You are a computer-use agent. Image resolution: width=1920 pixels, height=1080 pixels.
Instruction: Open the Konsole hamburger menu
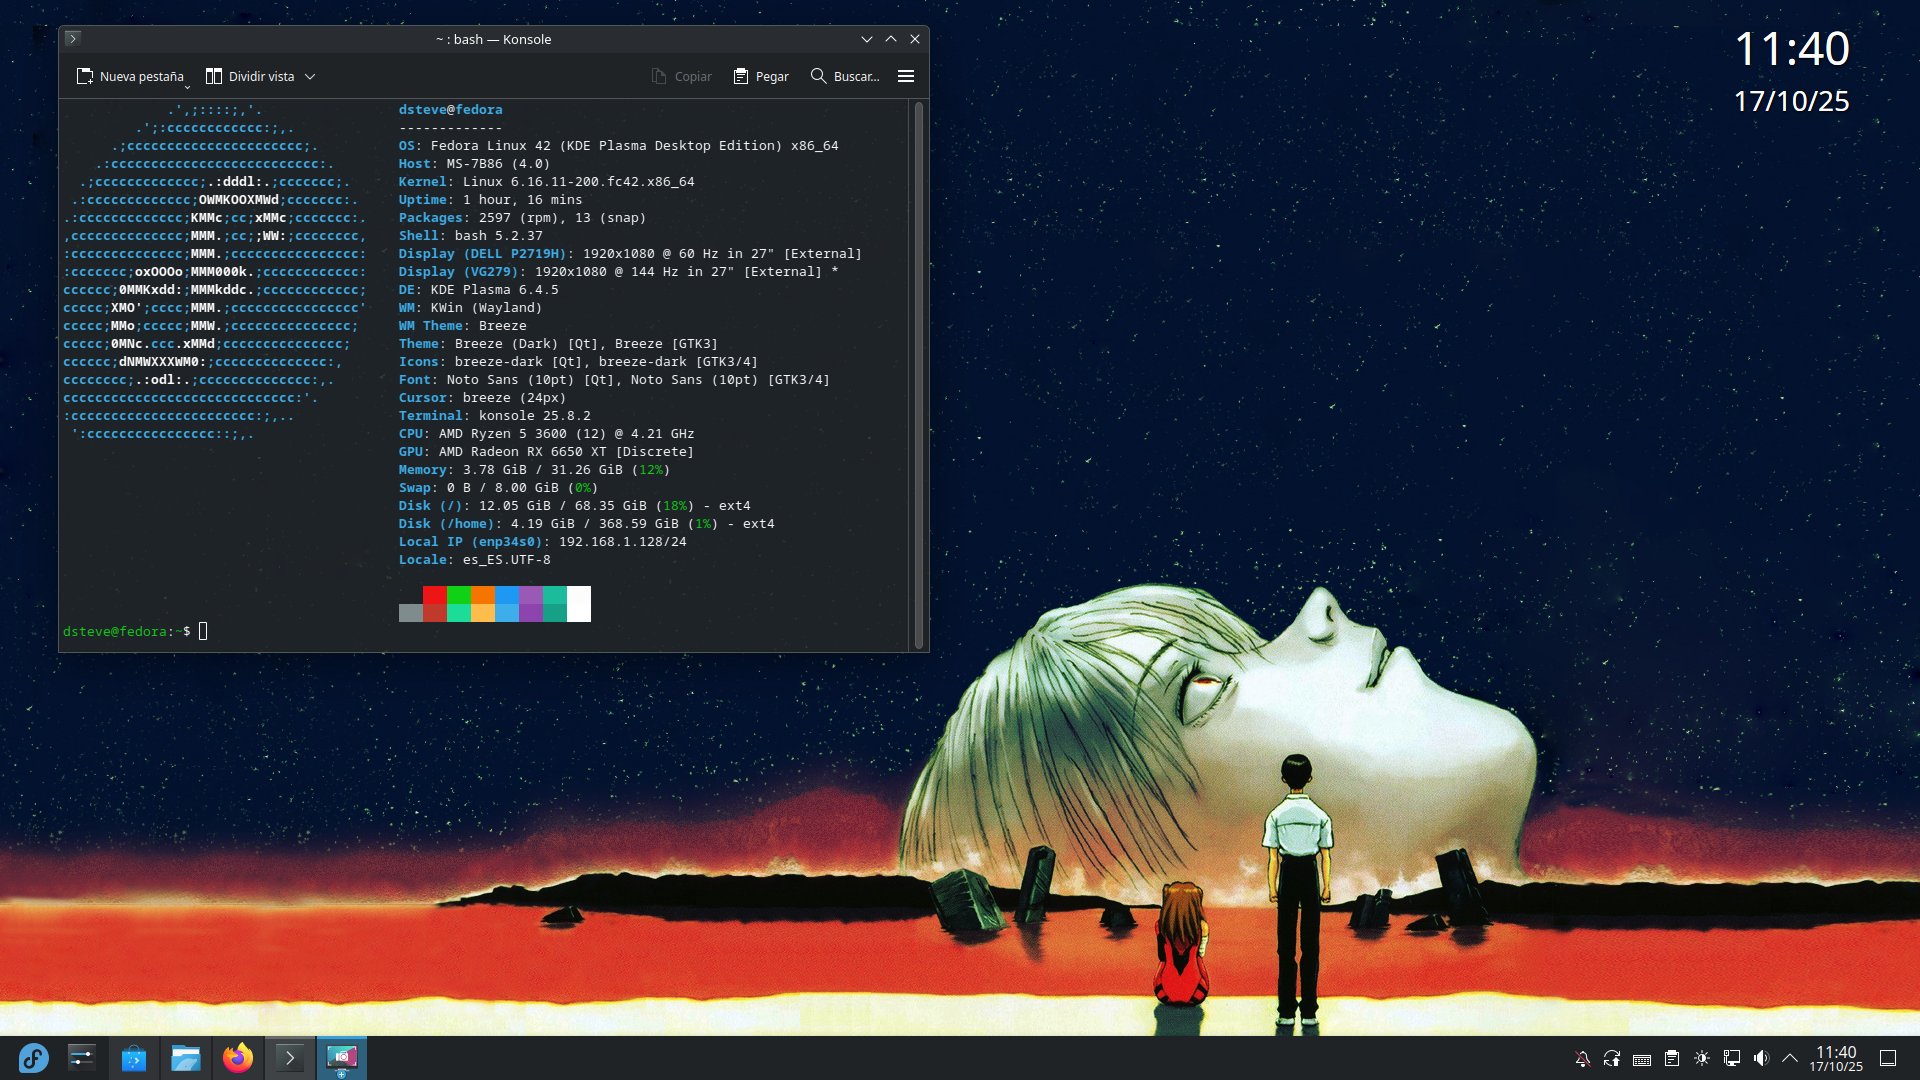pyautogui.click(x=906, y=76)
